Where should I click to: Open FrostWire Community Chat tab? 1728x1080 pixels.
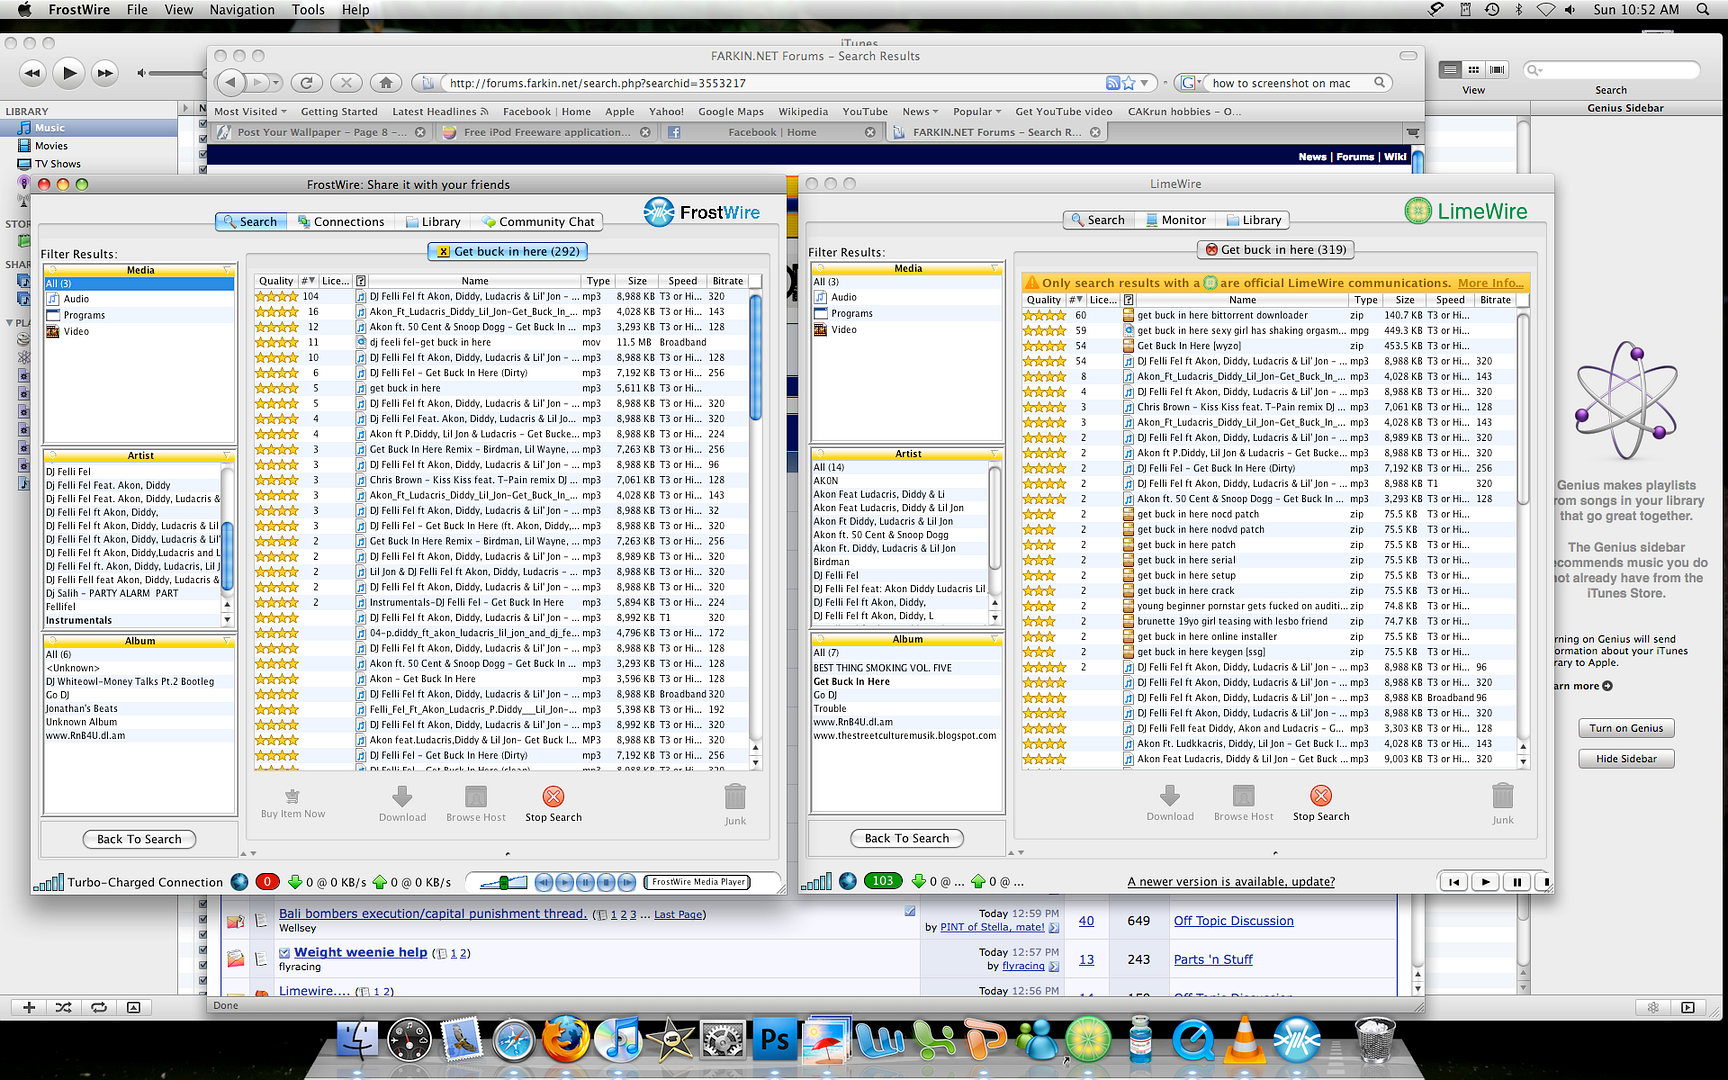(538, 222)
